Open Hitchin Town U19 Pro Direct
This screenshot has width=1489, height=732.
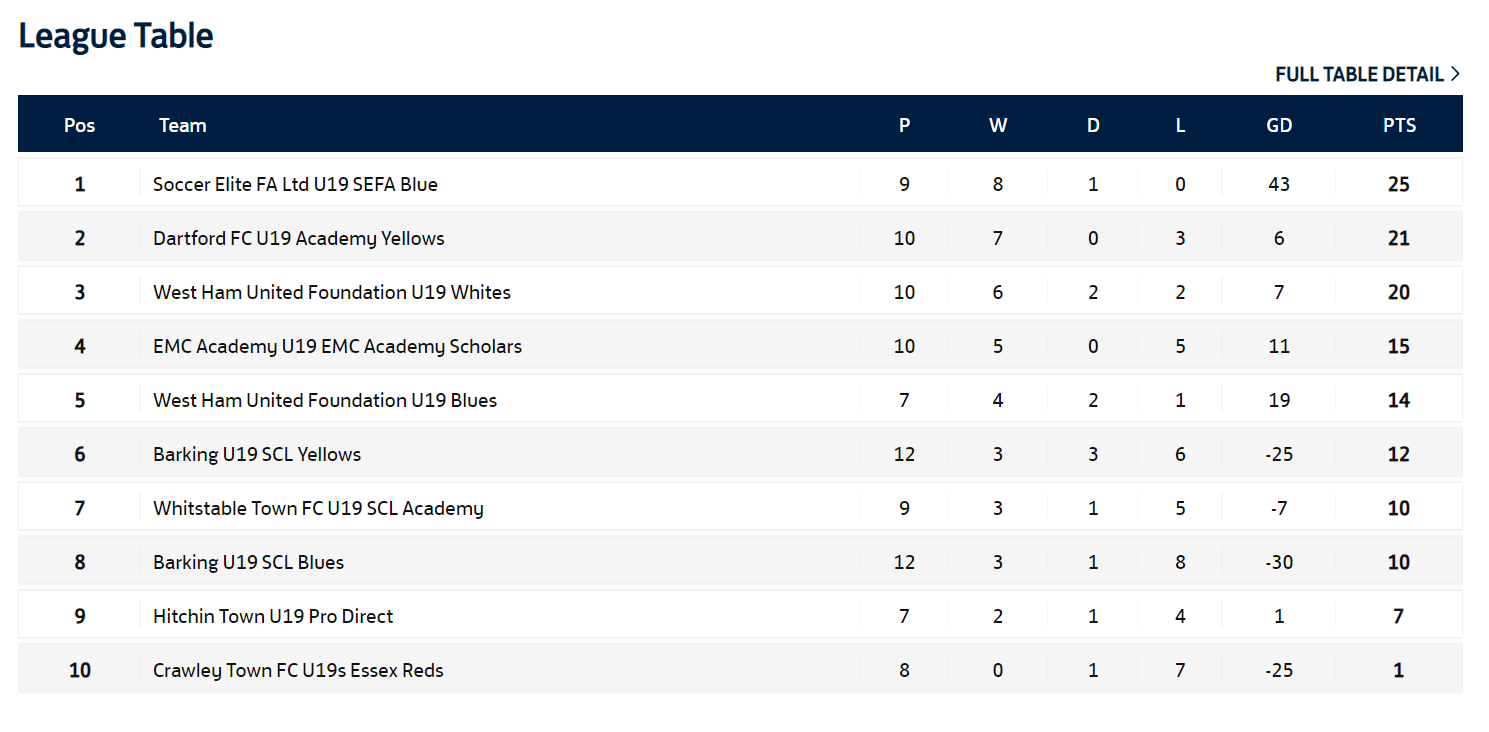click(272, 616)
